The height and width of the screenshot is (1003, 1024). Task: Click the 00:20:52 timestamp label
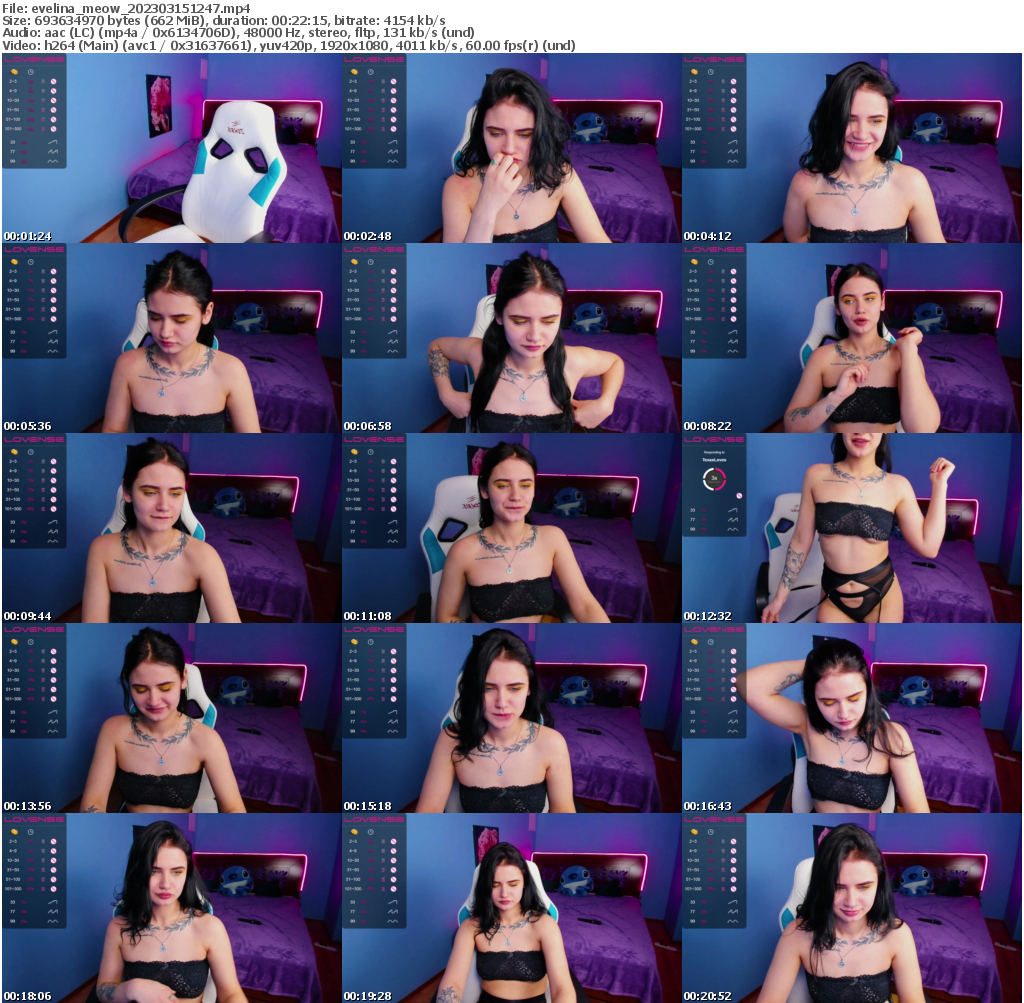(708, 996)
